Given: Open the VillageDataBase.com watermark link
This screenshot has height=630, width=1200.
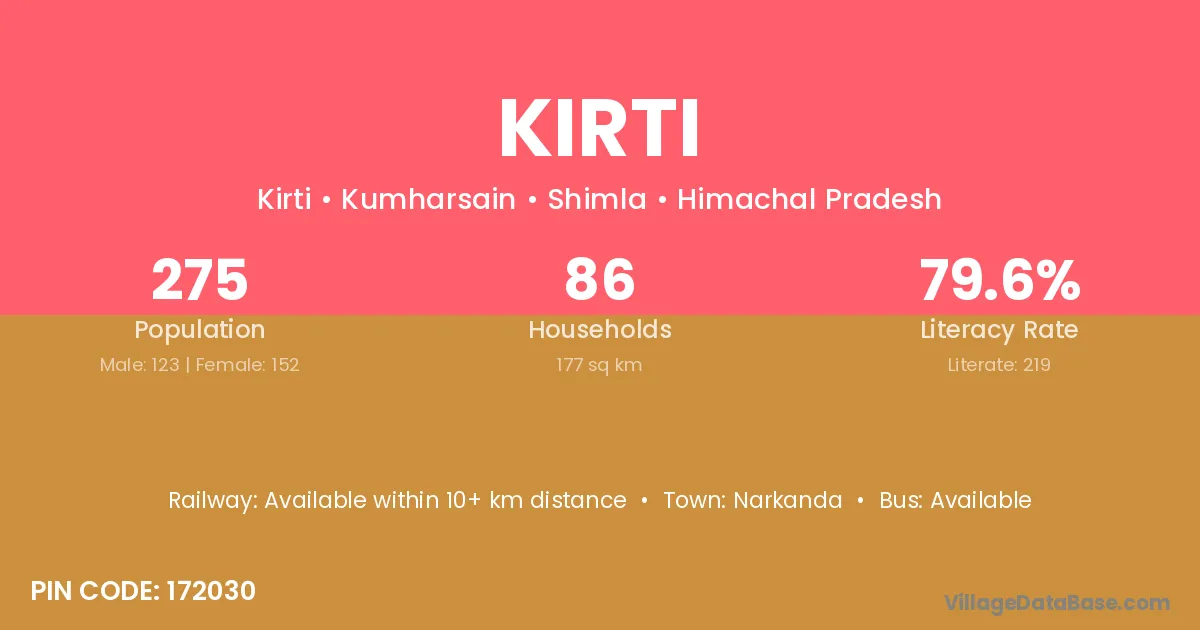Looking at the screenshot, I should [x=1057, y=602].
